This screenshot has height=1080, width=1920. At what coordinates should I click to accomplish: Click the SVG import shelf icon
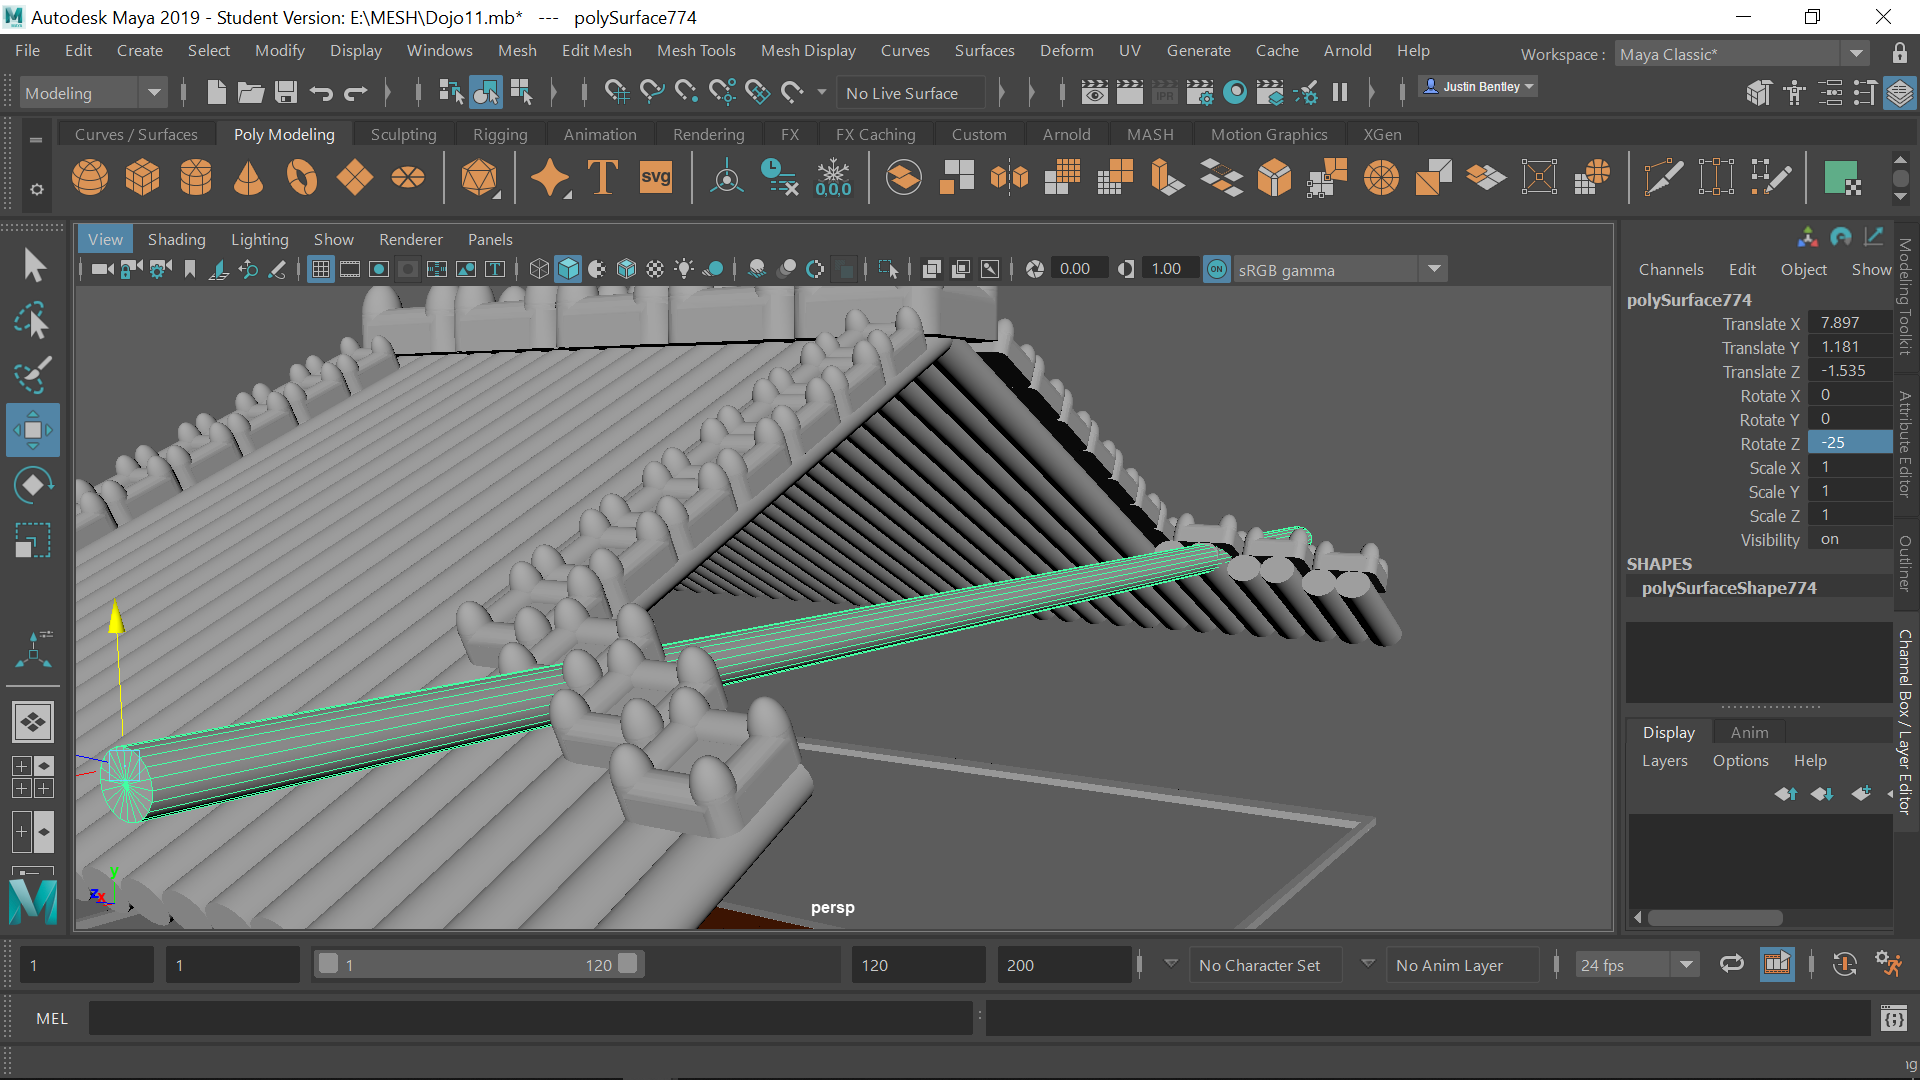pos(656,178)
